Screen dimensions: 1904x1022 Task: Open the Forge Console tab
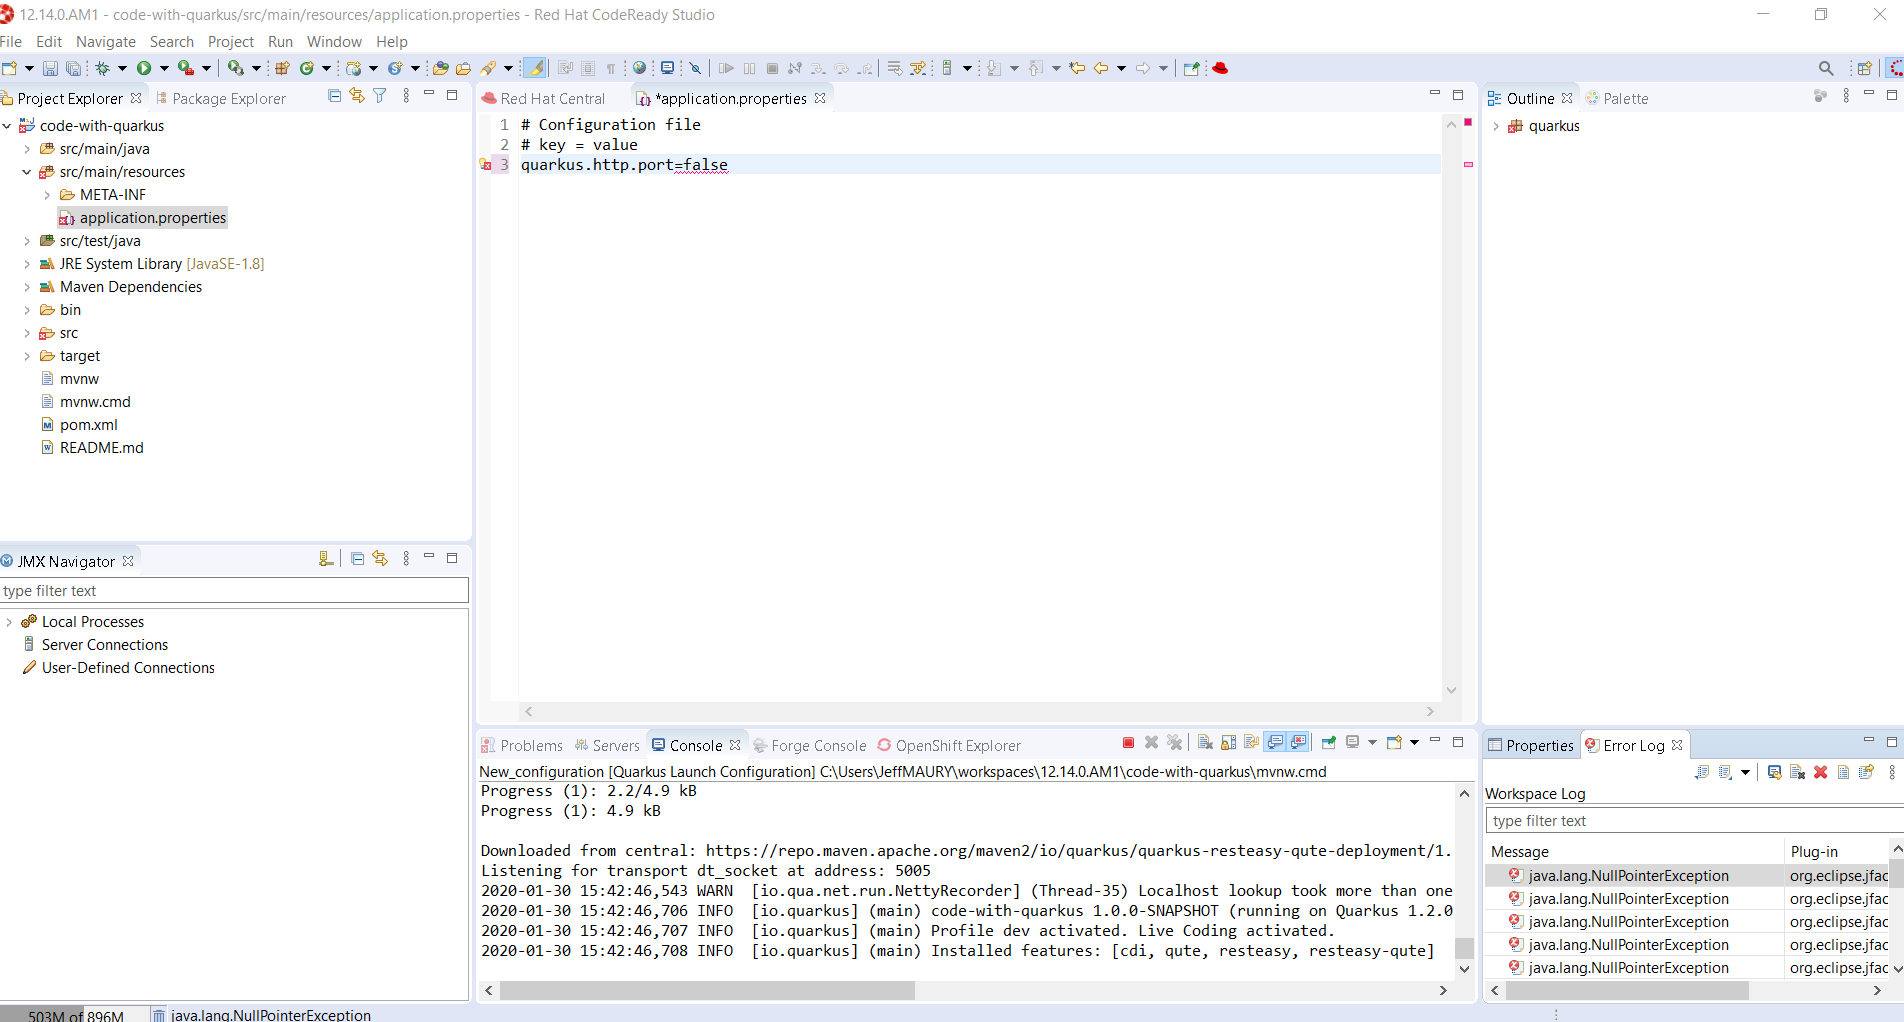pyautogui.click(x=810, y=746)
